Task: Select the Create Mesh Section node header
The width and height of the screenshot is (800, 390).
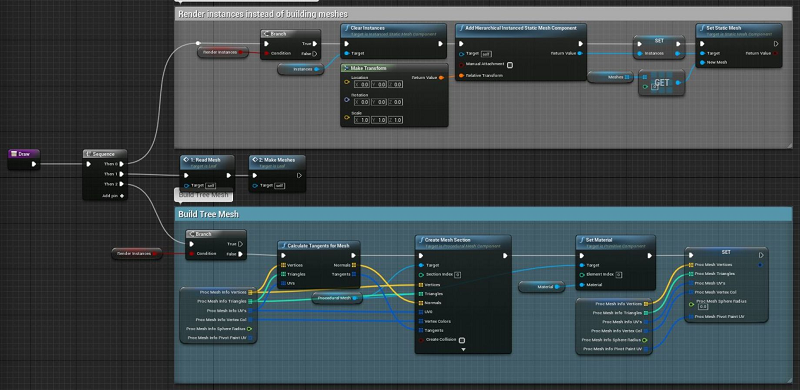Action: [x=463, y=241]
